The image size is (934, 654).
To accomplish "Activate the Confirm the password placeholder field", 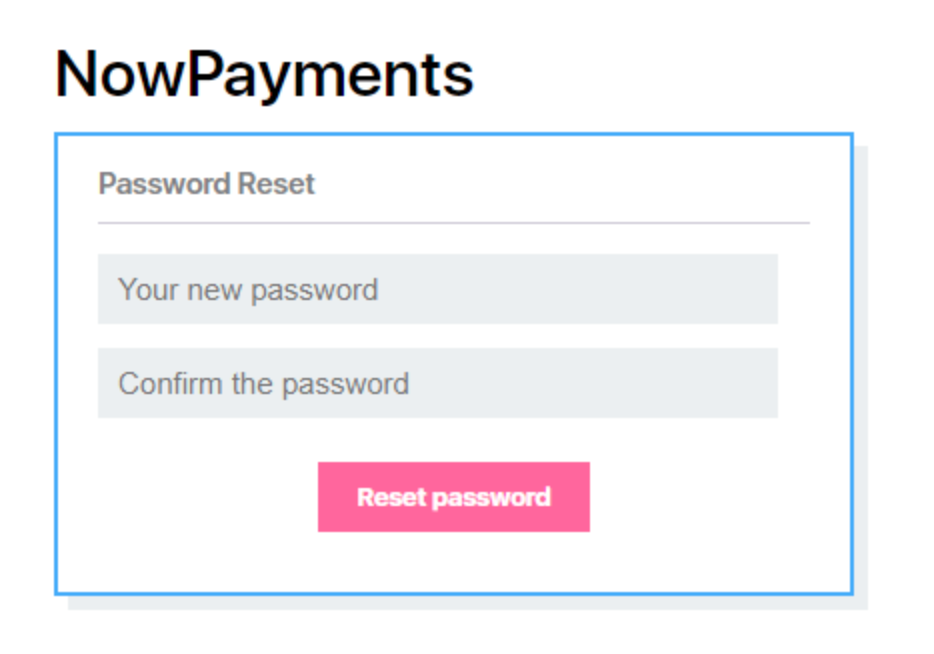I will [x=437, y=383].
